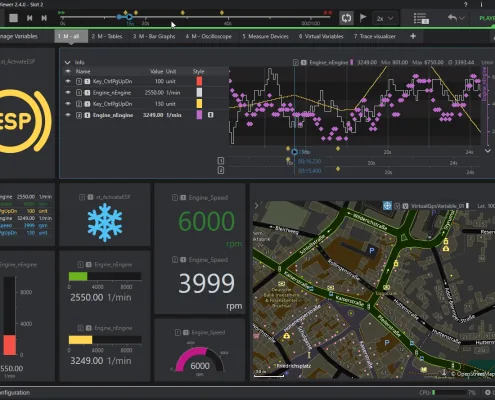The width and height of the screenshot is (495, 400).
Task: Set a flag marker with the flag icon
Action: point(363,18)
